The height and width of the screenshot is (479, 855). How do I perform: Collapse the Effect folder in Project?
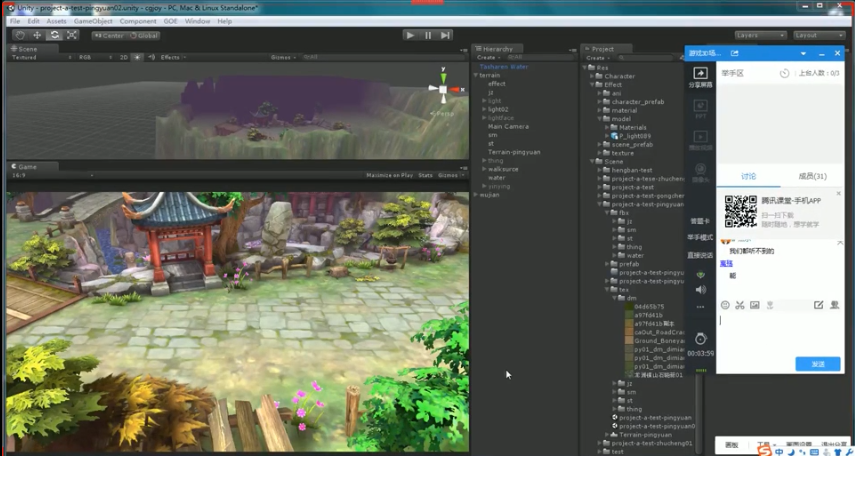pyautogui.click(x=593, y=85)
